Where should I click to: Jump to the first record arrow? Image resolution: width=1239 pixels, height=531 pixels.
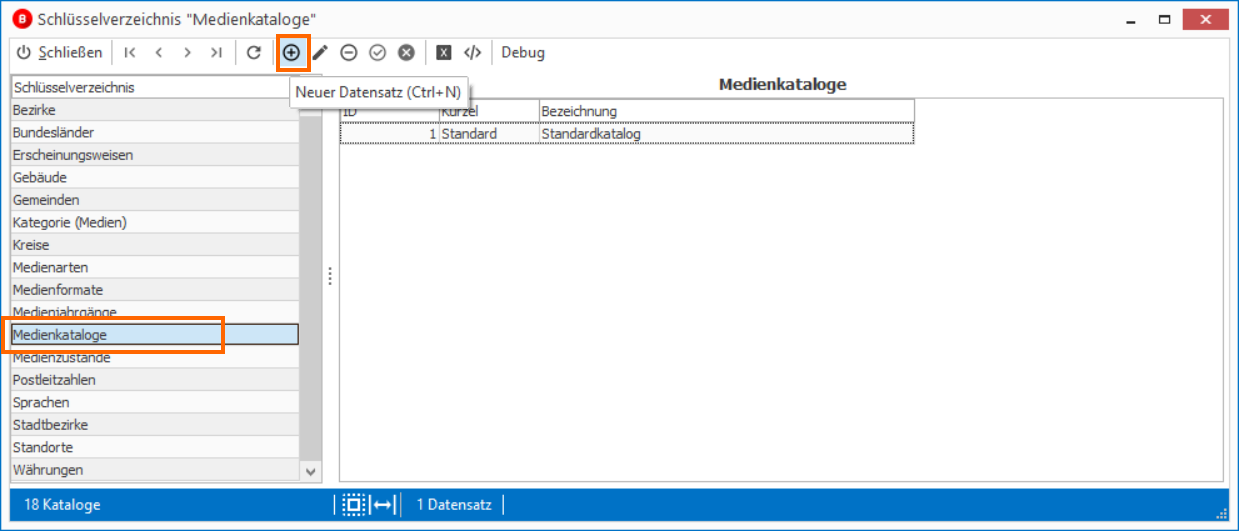[x=130, y=52]
